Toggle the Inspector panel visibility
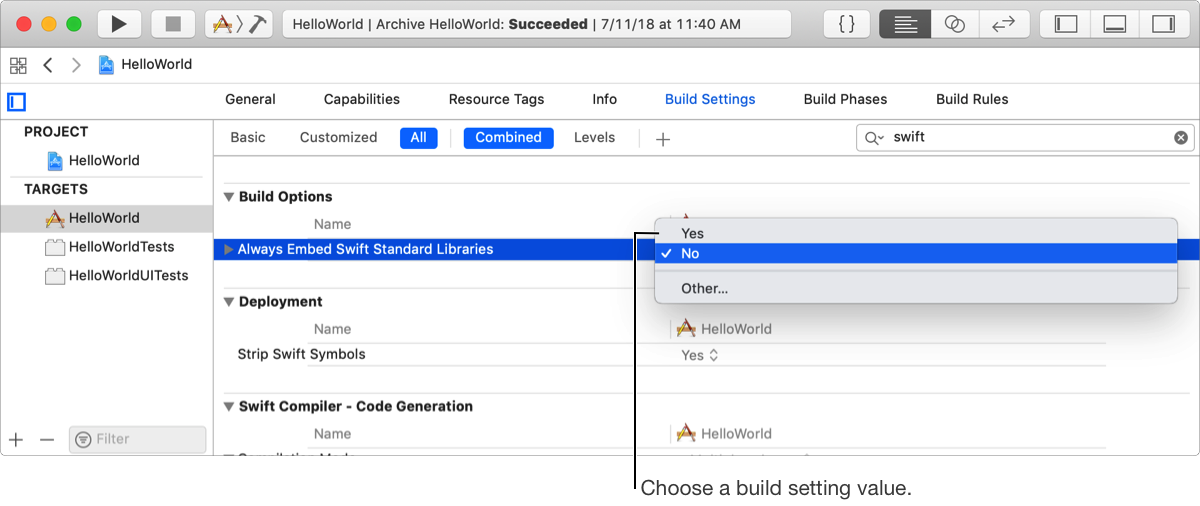 [x=1163, y=24]
